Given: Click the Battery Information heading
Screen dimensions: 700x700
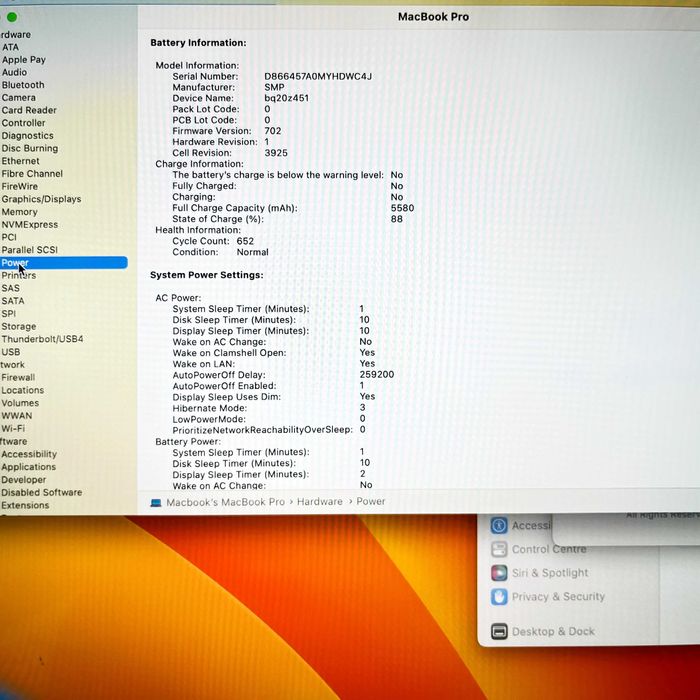Looking at the screenshot, I should click(x=198, y=43).
